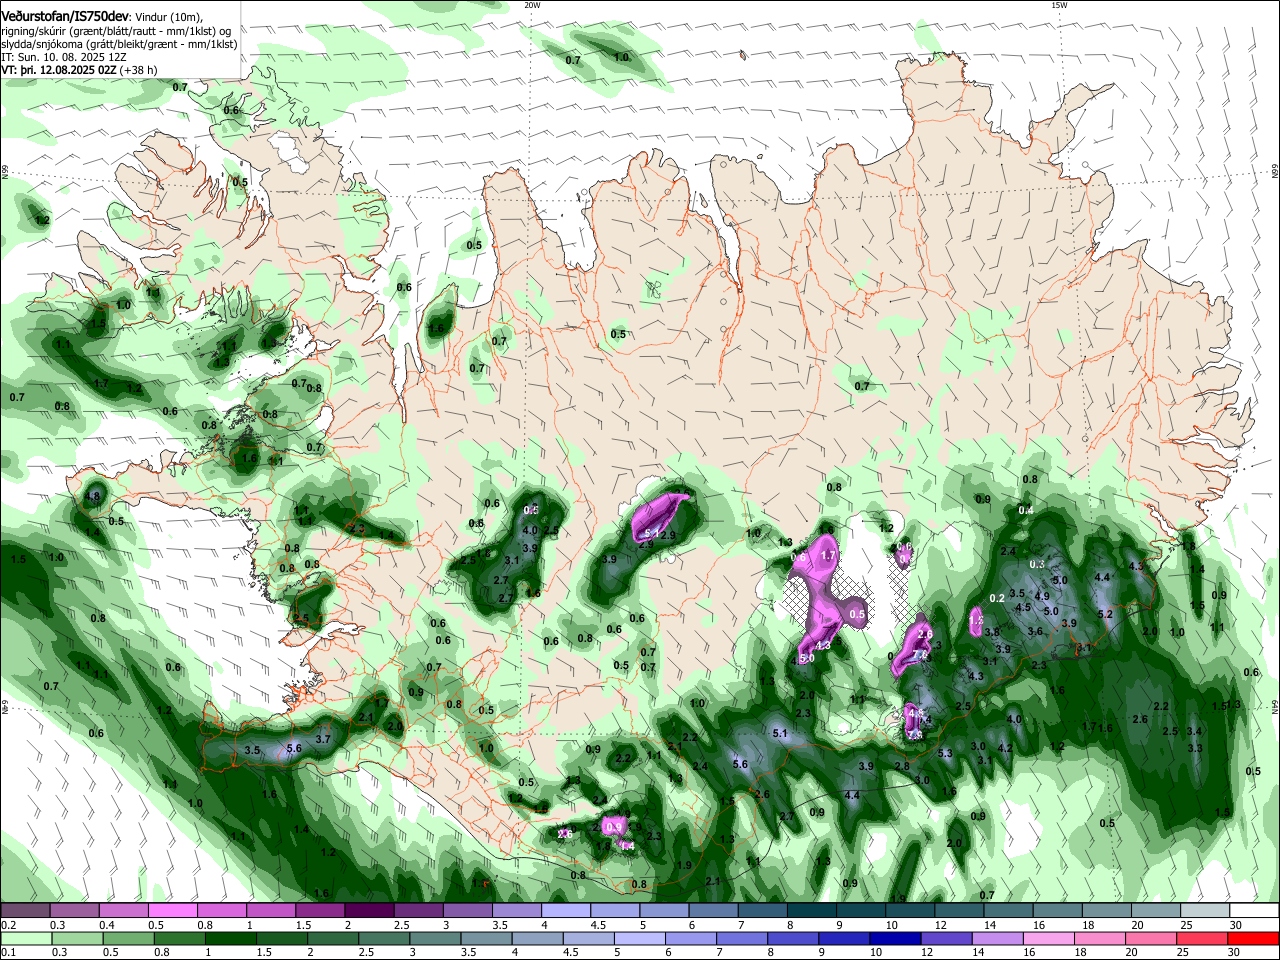Select the lower rain-scale violet swatch labeled 14
The image size is (1280, 960).
coord(998,939)
